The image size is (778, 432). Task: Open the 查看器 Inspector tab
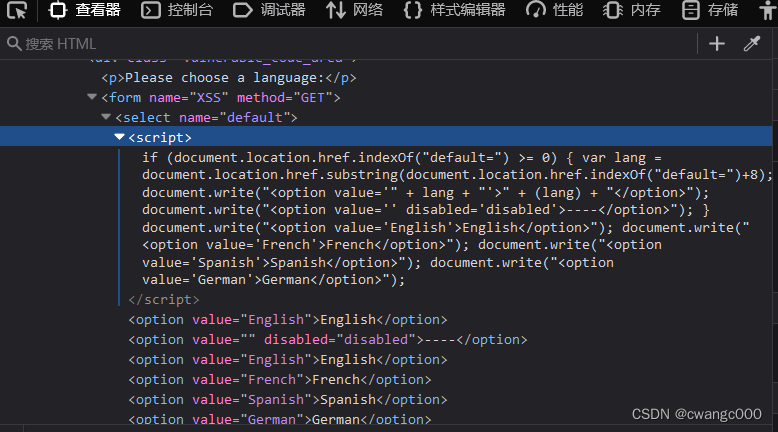pyautogui.click(x=84, y=10)
